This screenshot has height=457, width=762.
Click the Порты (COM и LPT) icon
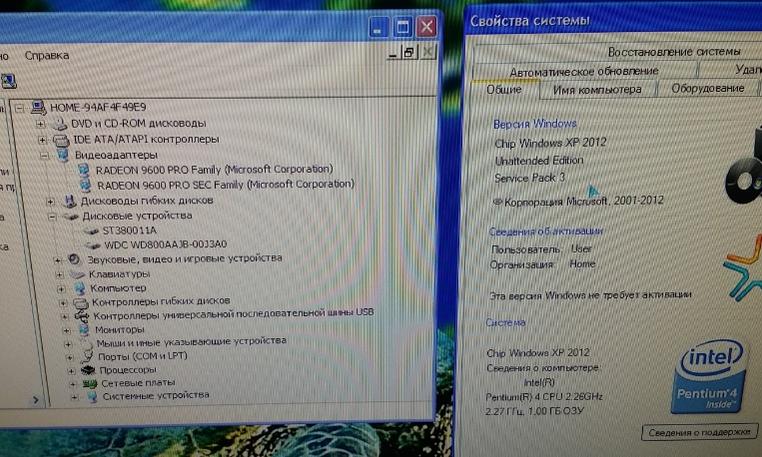[x=87, y=356]
